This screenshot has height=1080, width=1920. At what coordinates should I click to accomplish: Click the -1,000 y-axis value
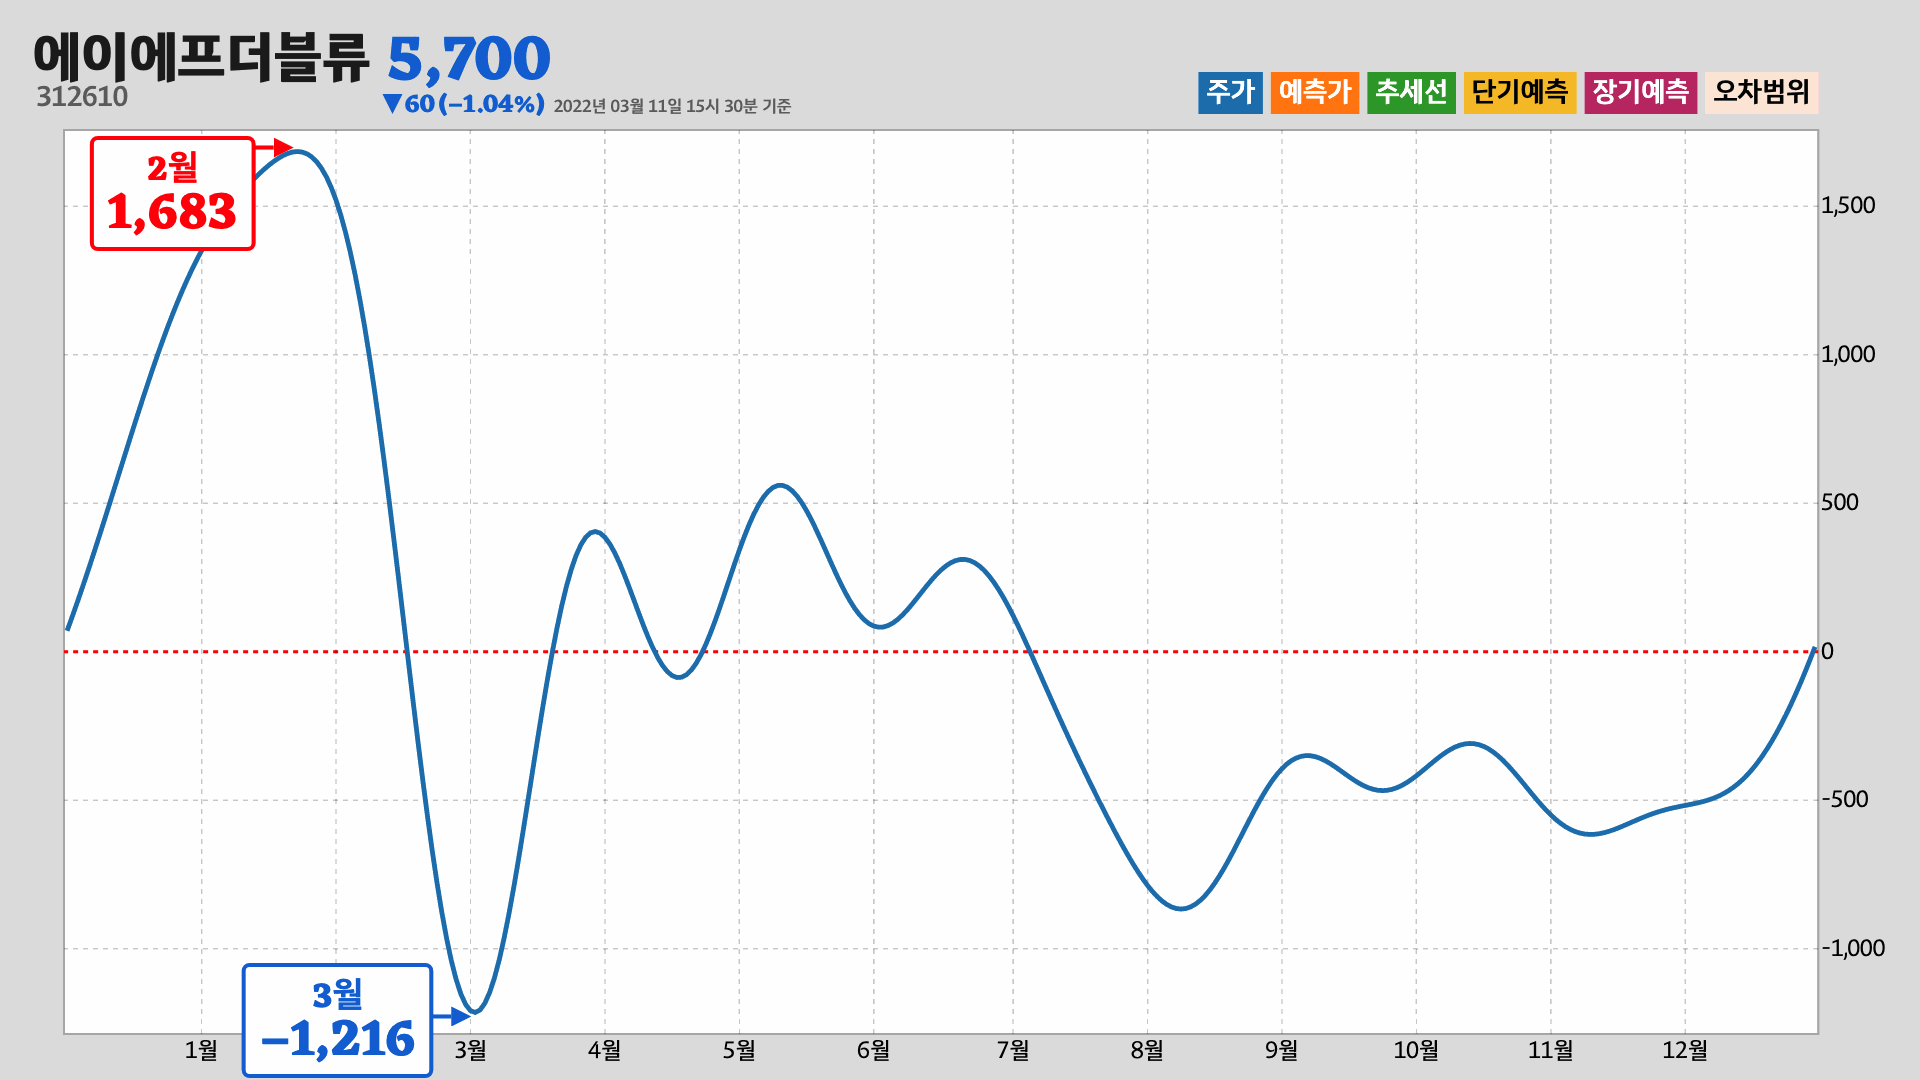[1853, 948]
